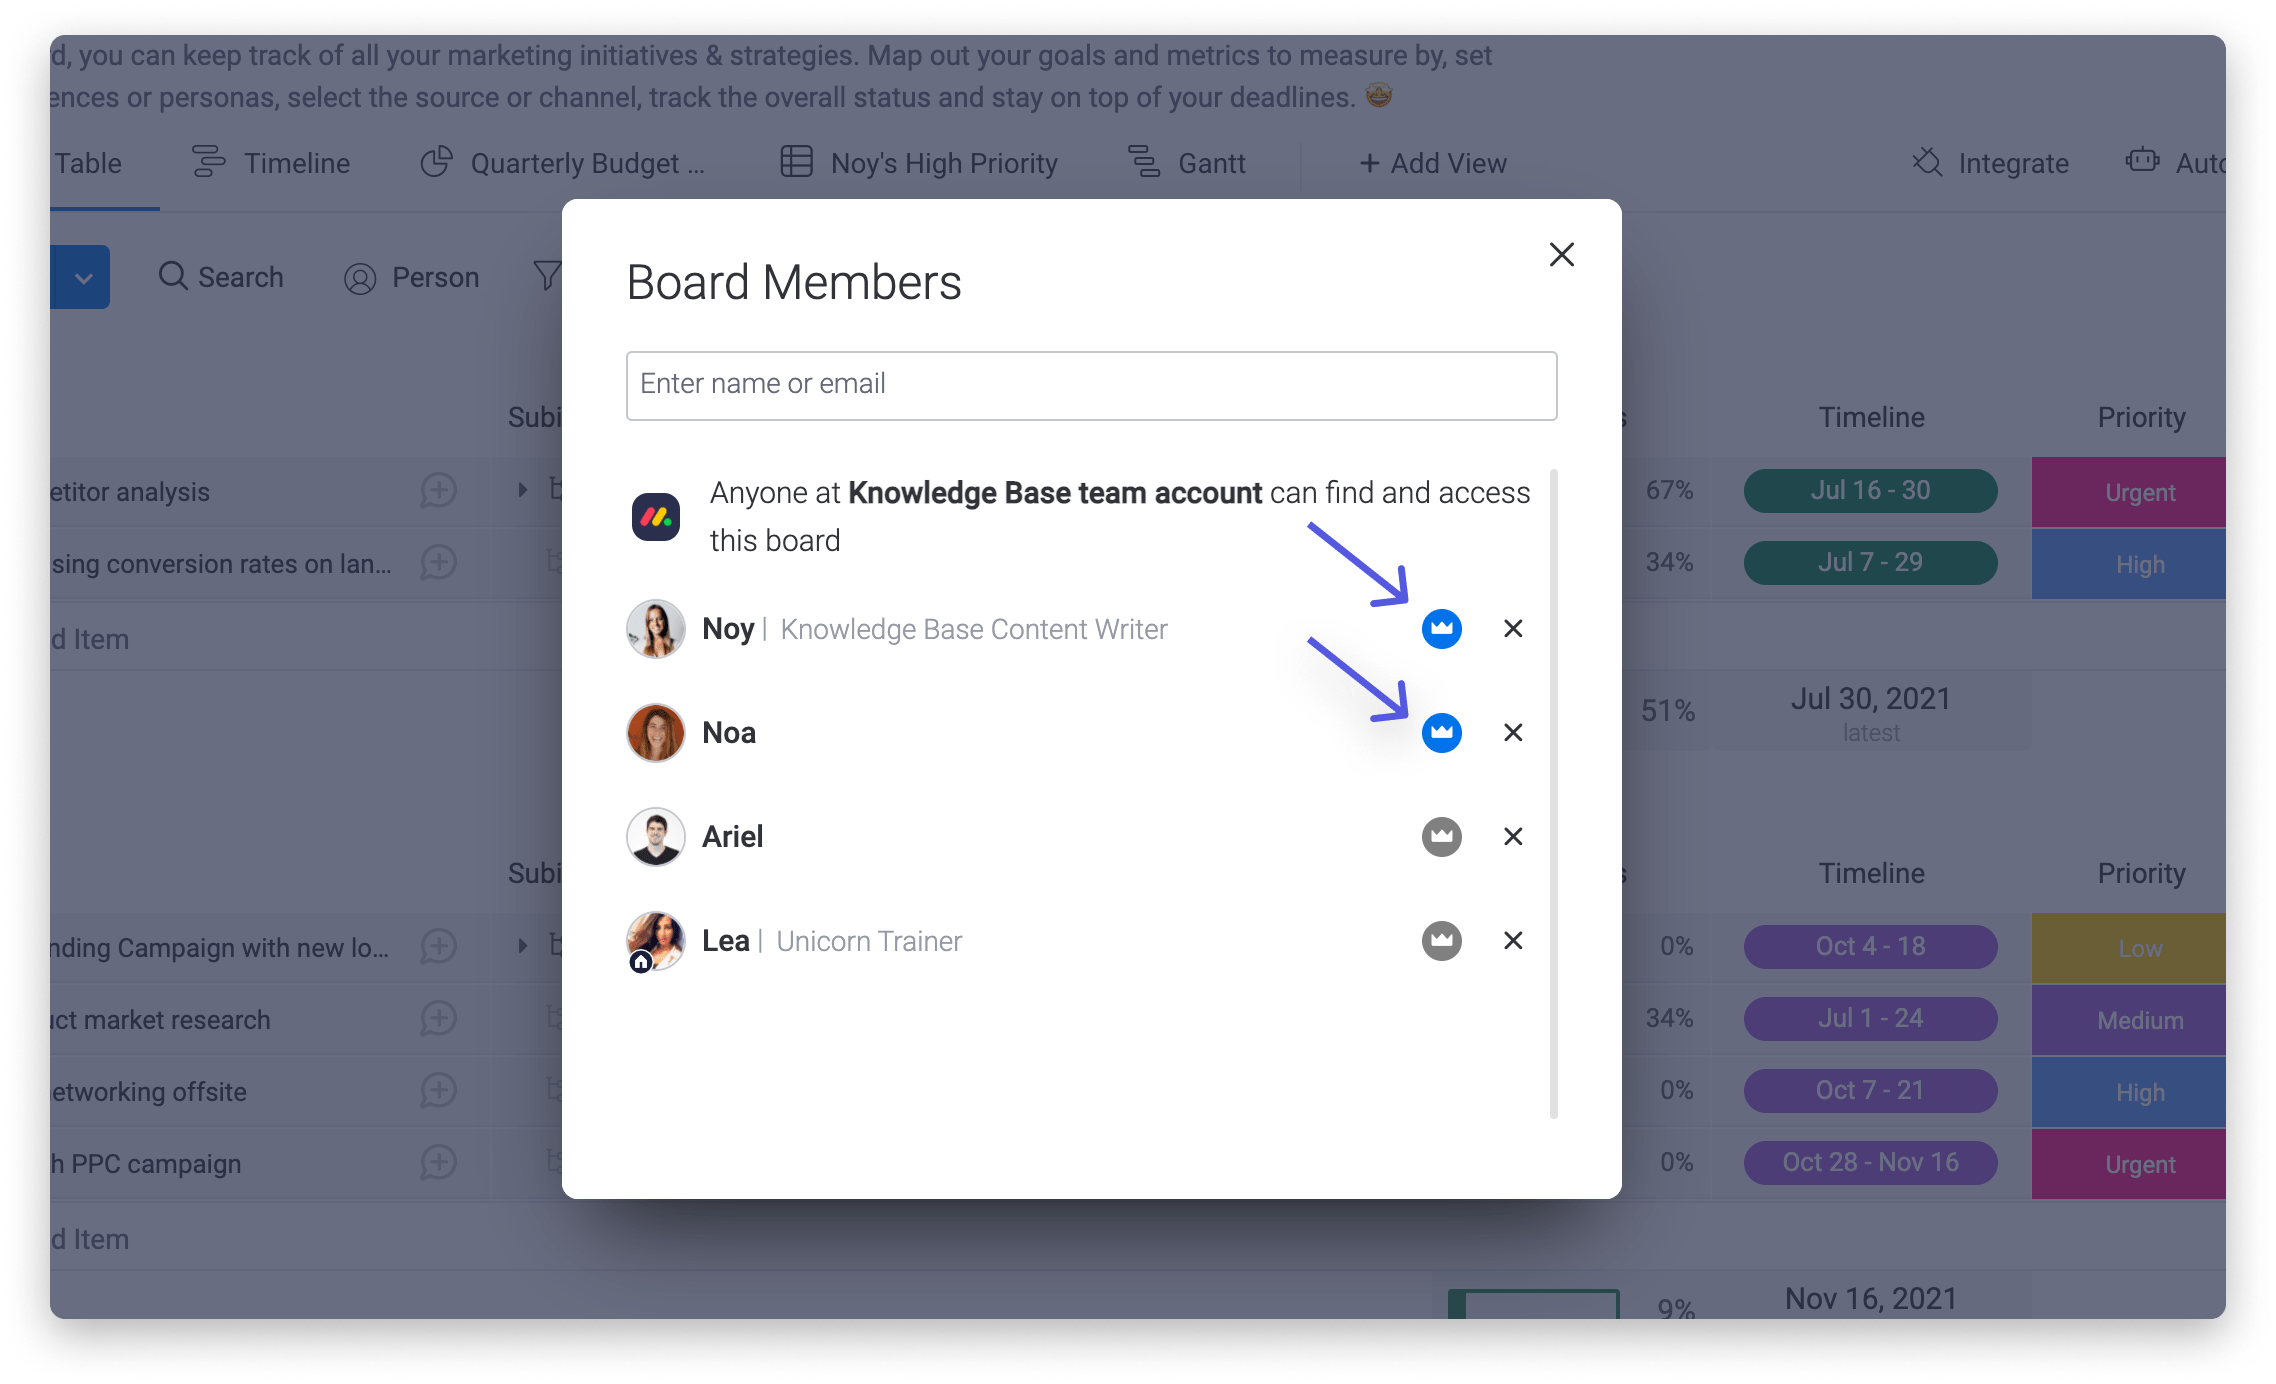Open Noy's High Priority view
The height and width of the screenshot is (1384, 2276).
click(942, 162)
